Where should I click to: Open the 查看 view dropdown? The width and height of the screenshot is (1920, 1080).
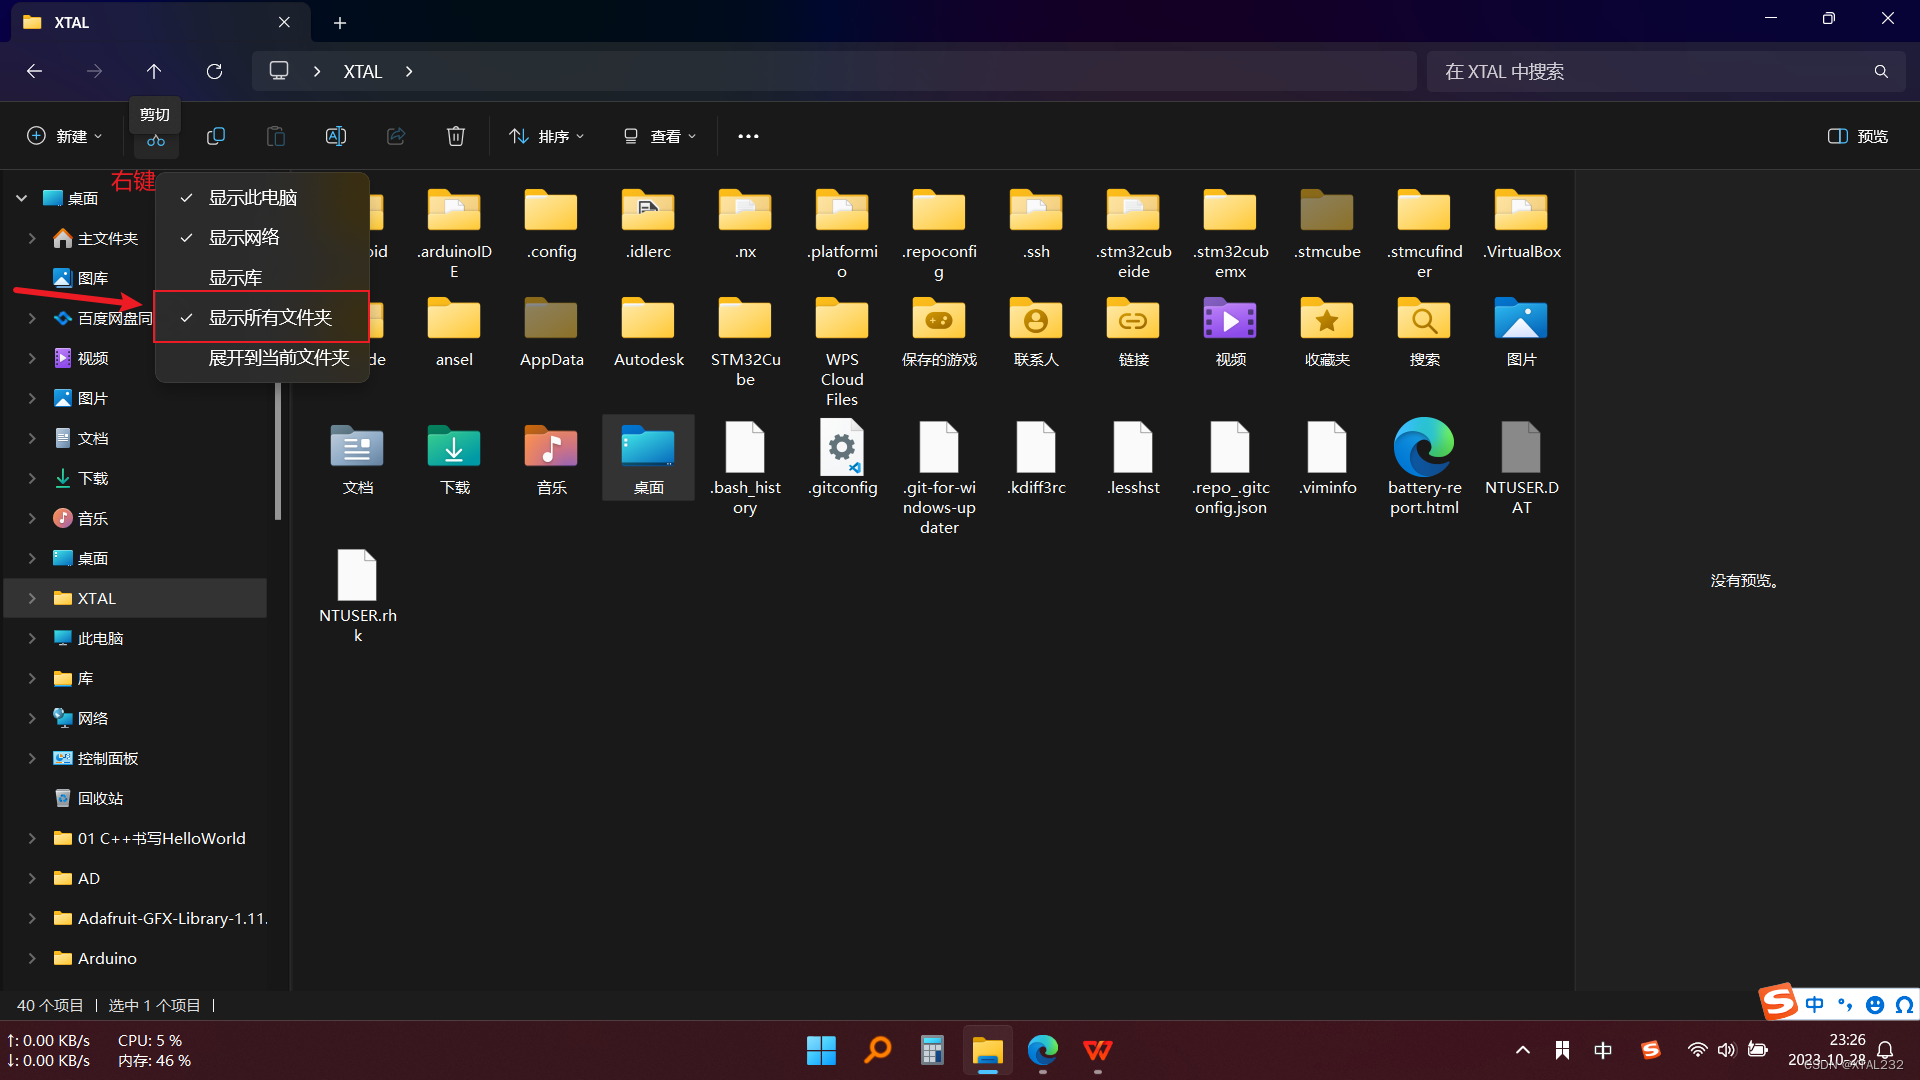point(660,136)
